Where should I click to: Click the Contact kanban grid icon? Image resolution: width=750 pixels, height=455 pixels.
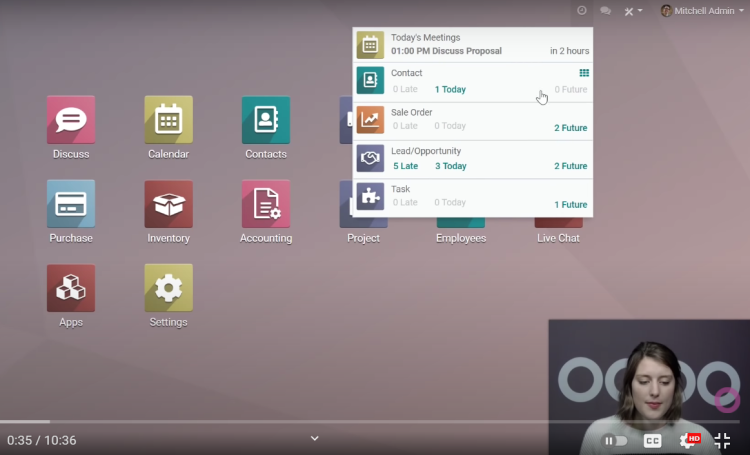(x=584, y=73)
